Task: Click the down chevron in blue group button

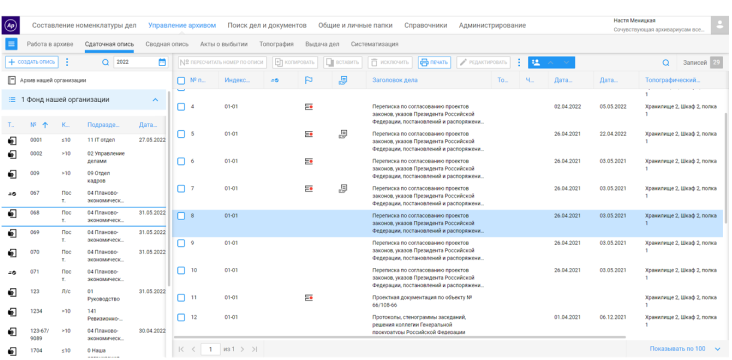Action: pyautogui.click(x=566, y=62)
